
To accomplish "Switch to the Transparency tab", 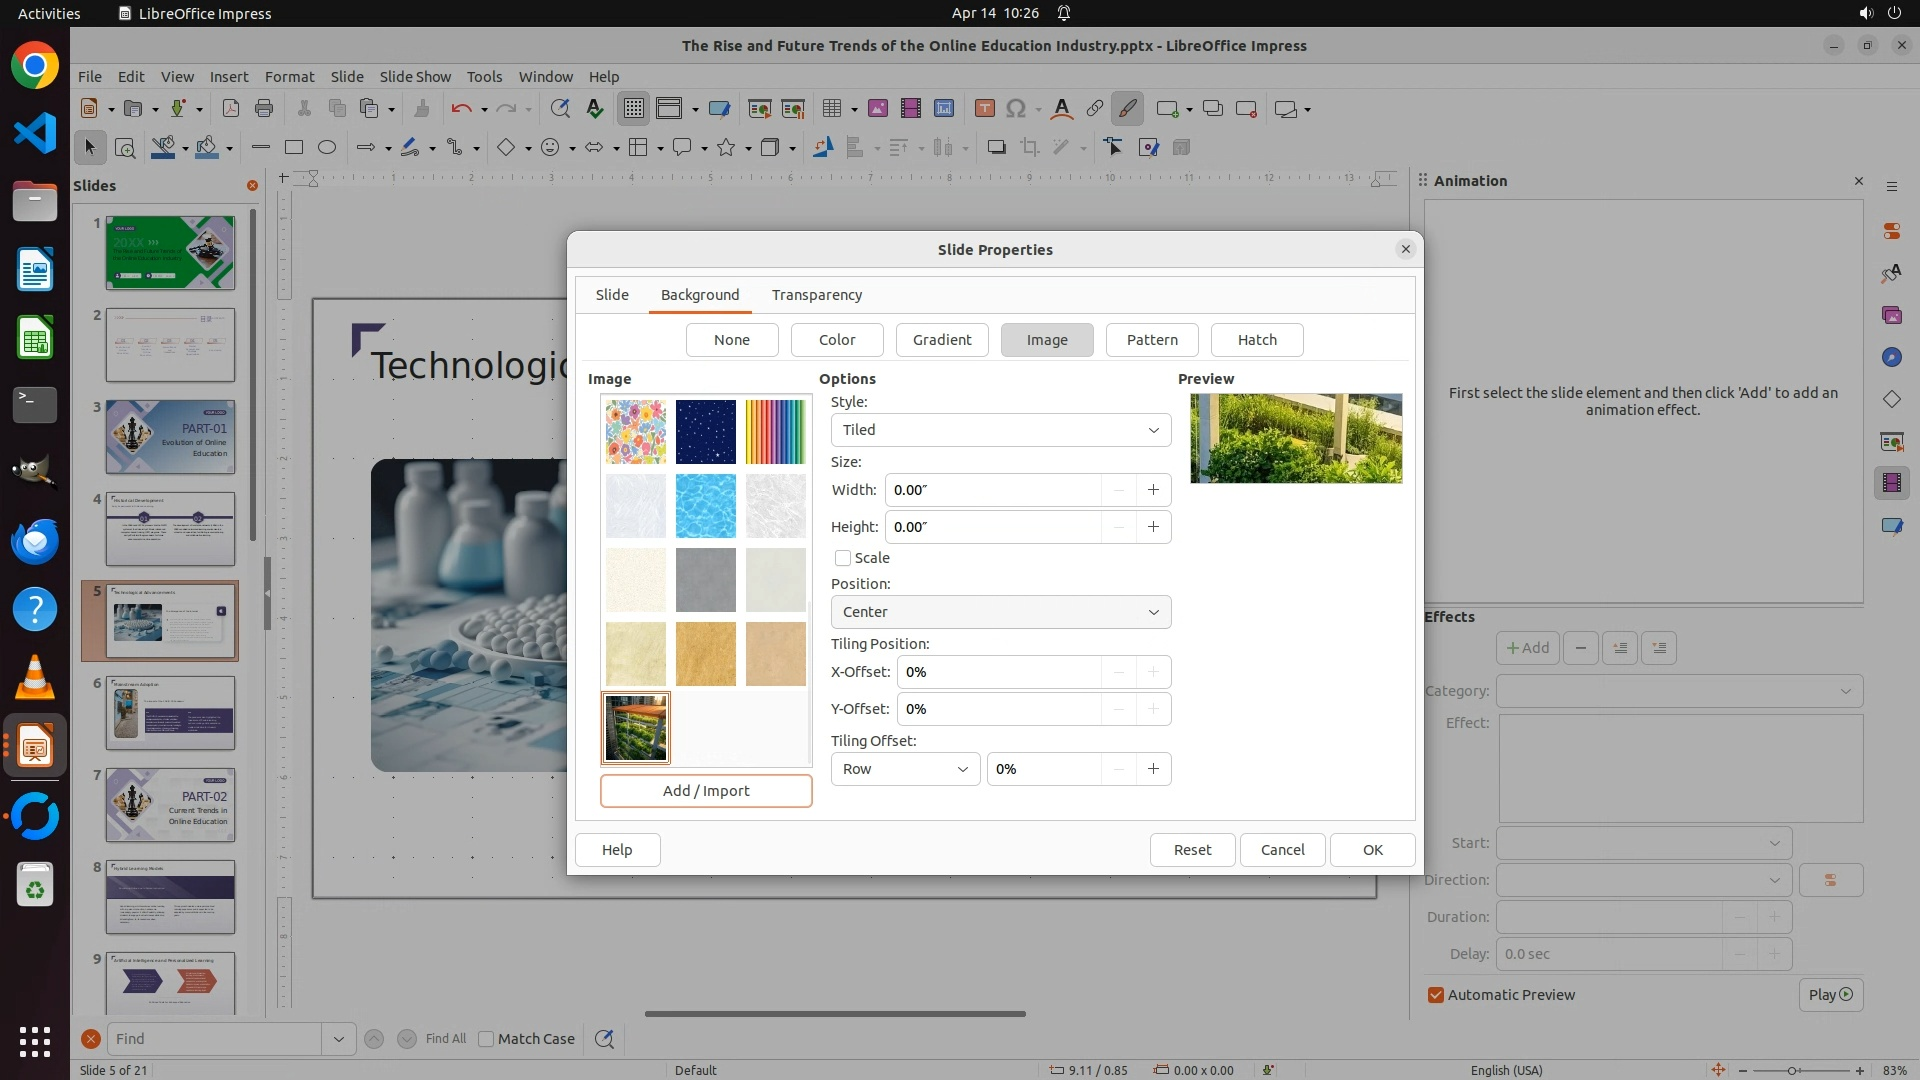I will pos(816,295).
